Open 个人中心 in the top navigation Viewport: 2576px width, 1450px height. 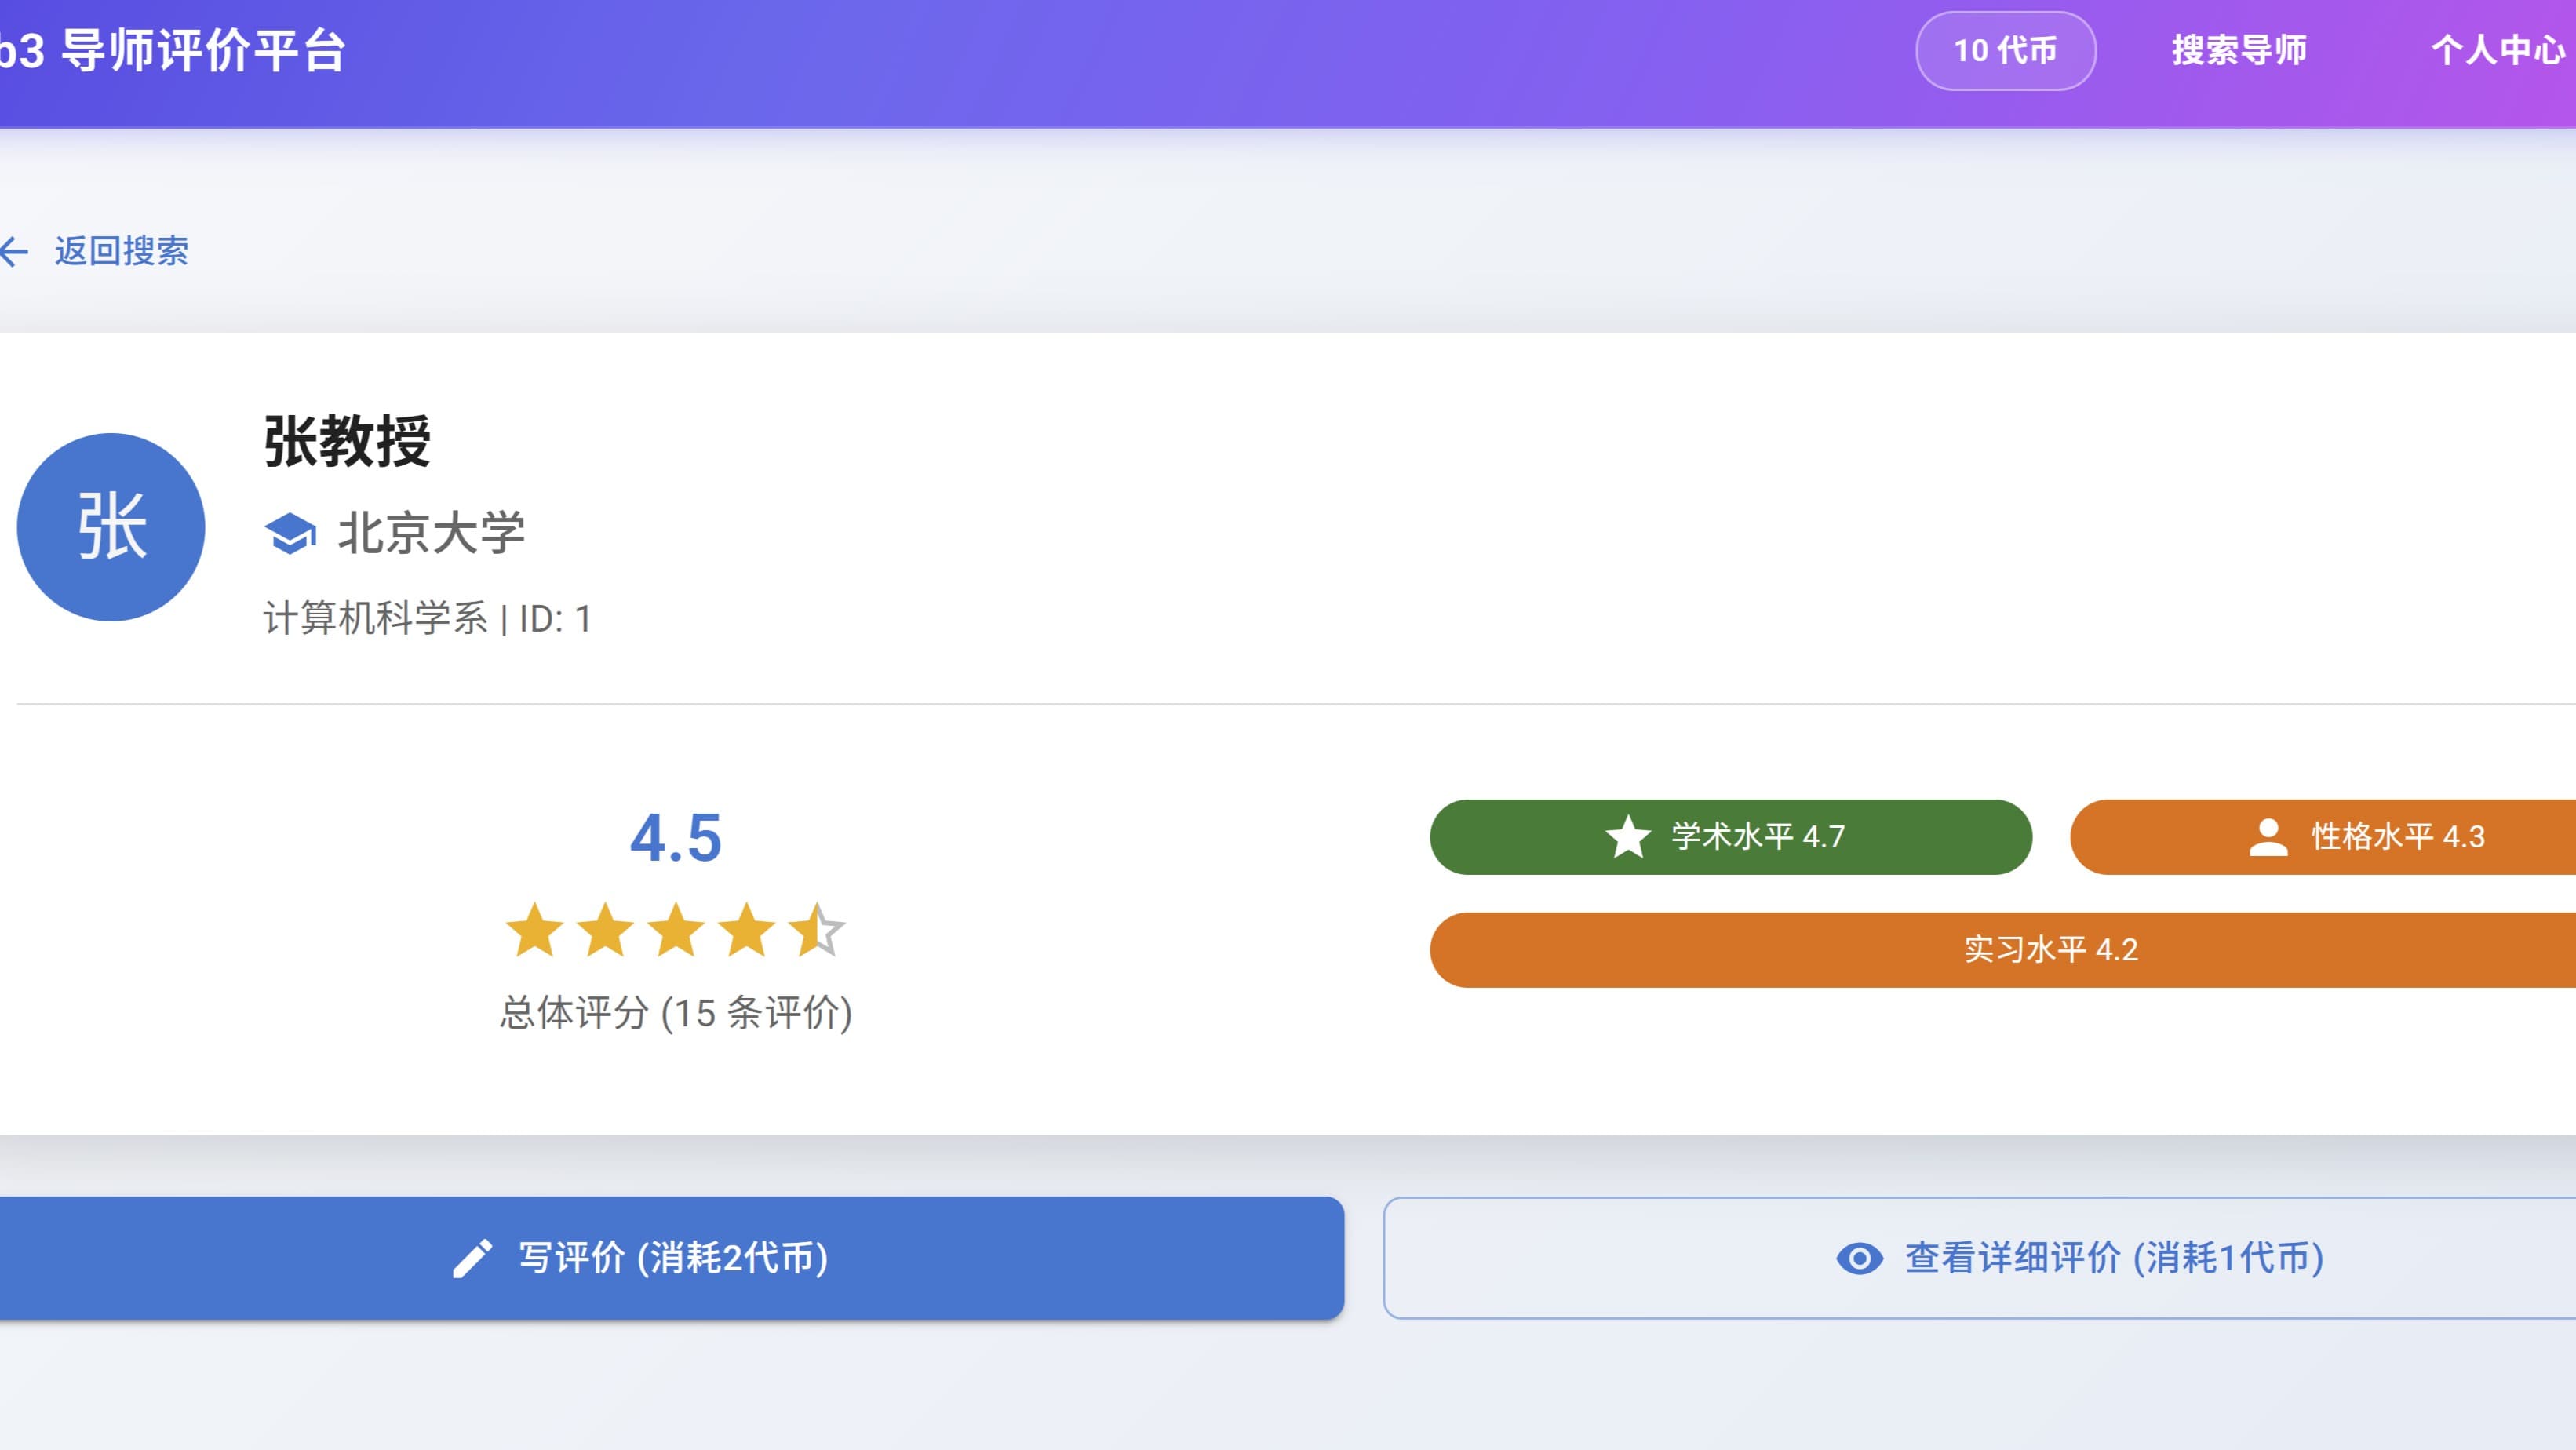[x=2497, y=50]
